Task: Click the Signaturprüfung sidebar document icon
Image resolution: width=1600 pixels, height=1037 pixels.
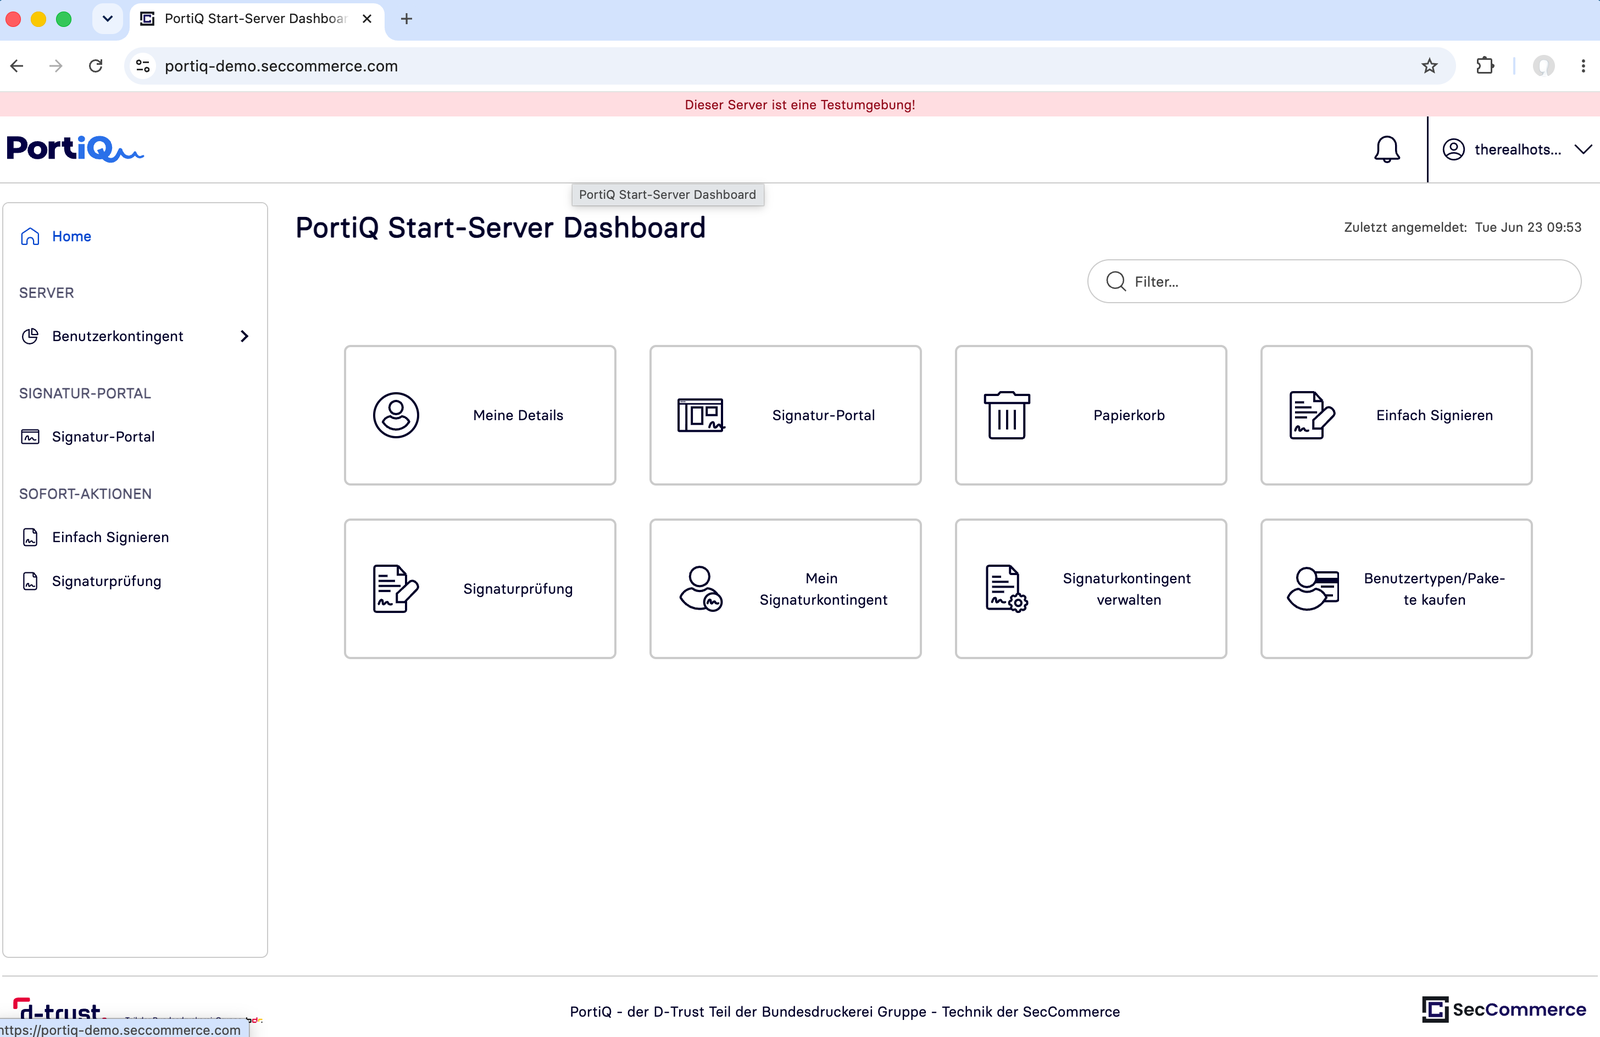Action: pyautogui.click(x=30, y=581)
